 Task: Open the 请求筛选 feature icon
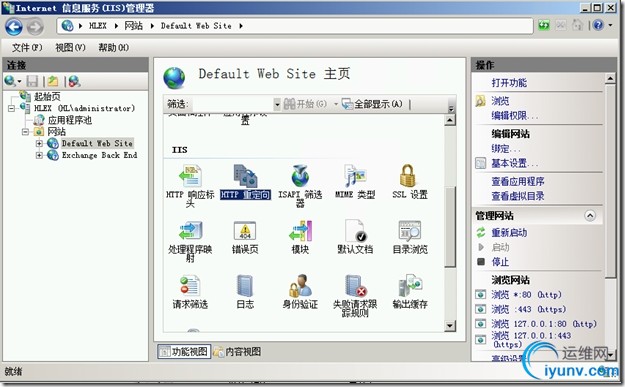click(x=190, y=286)
